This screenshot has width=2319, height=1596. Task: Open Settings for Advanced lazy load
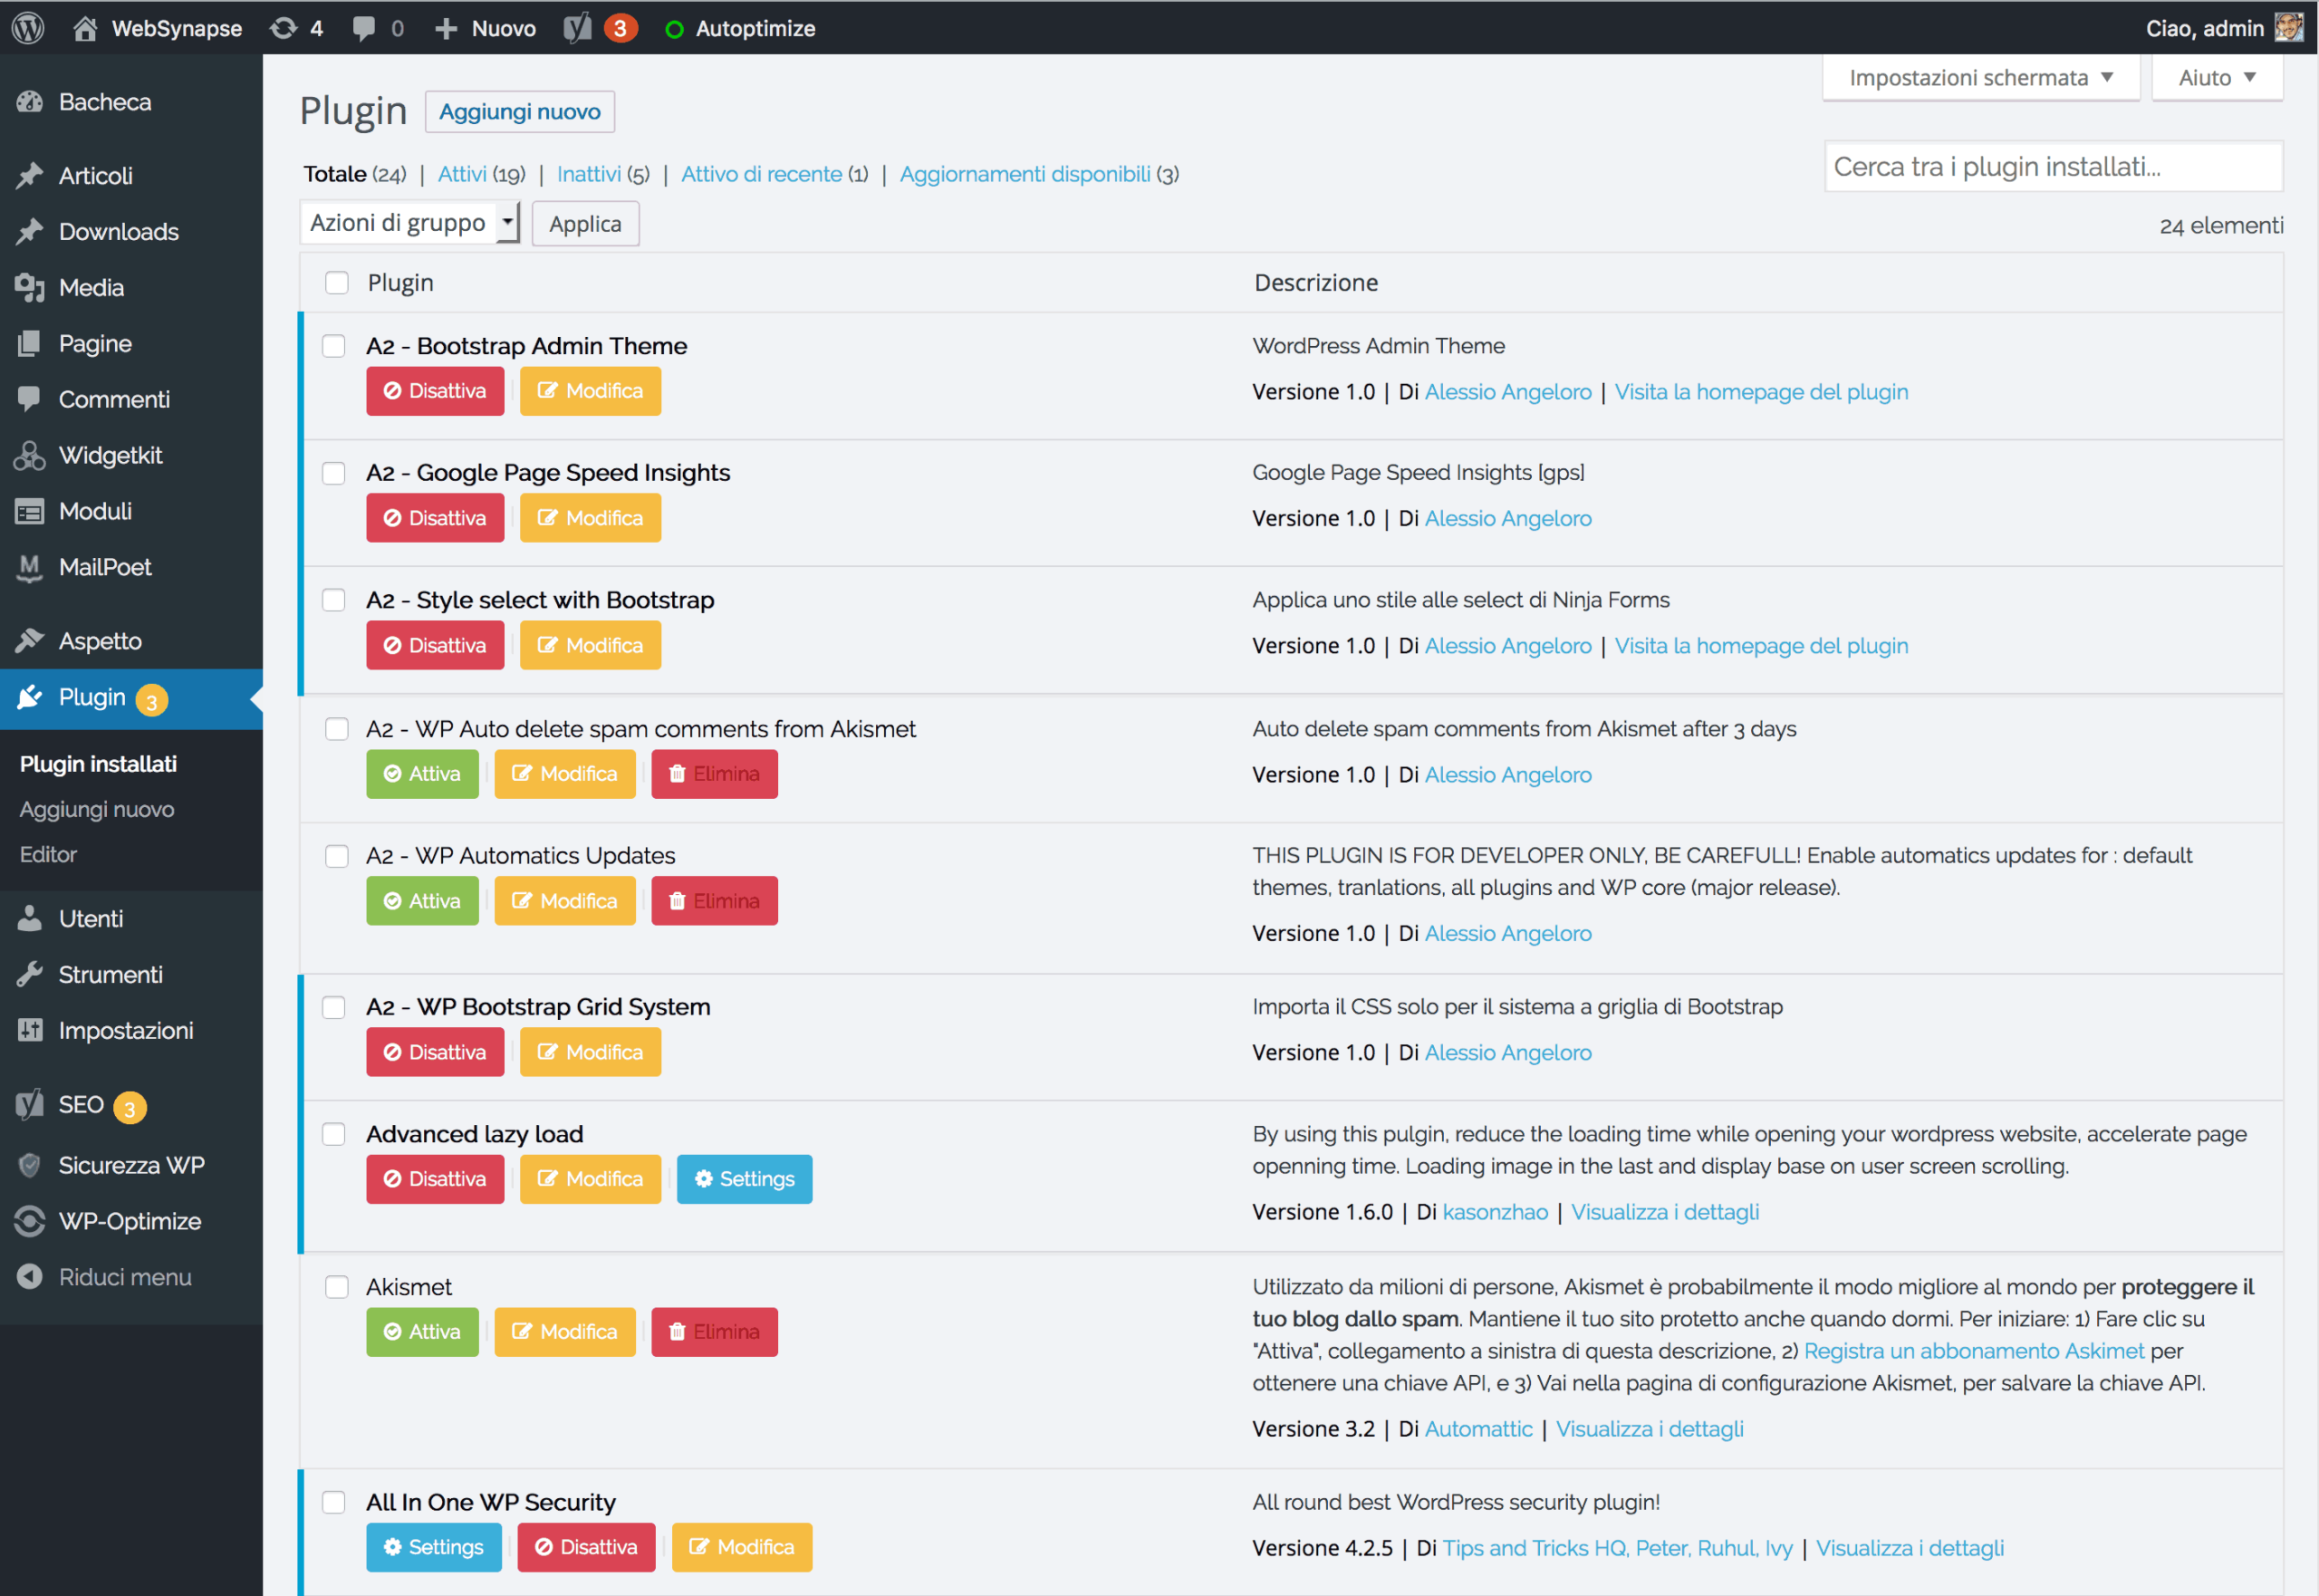click(744, 1179)
